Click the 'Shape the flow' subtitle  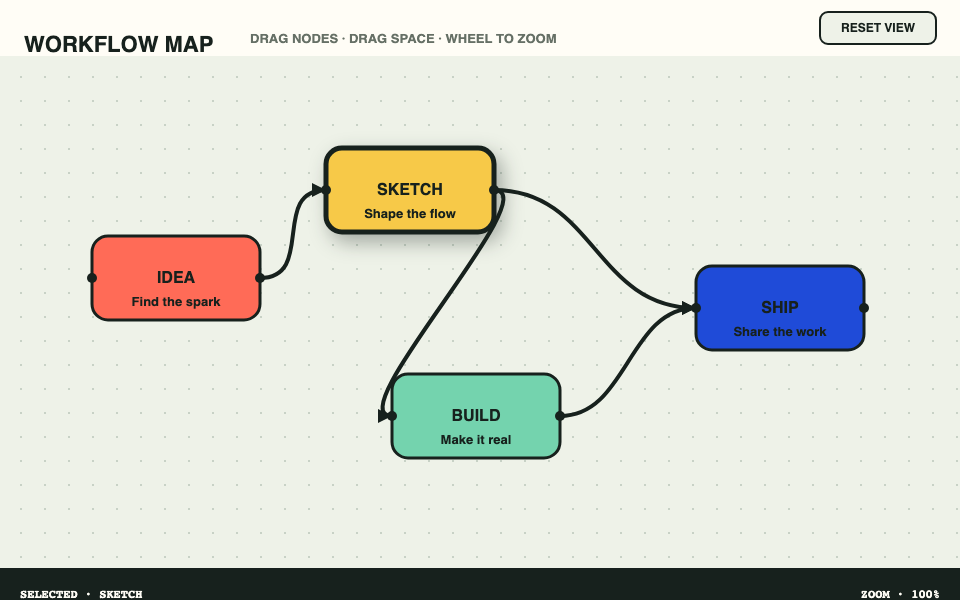tap(410, 214)
